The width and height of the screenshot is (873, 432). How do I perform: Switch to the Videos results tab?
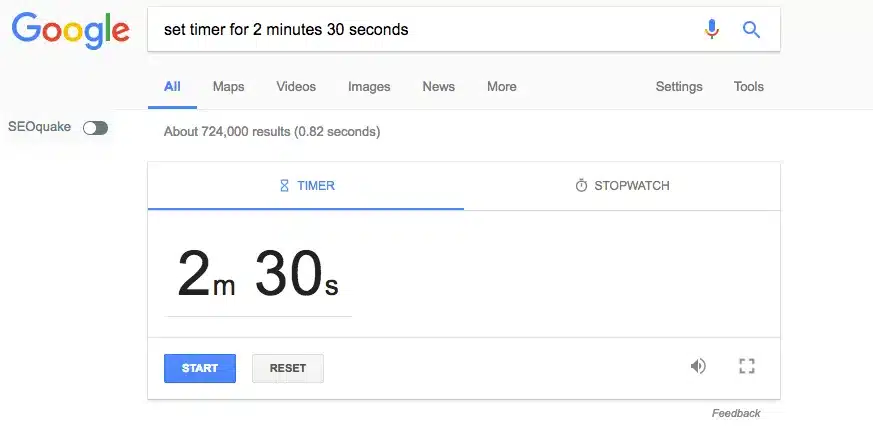tap(296, 87)
